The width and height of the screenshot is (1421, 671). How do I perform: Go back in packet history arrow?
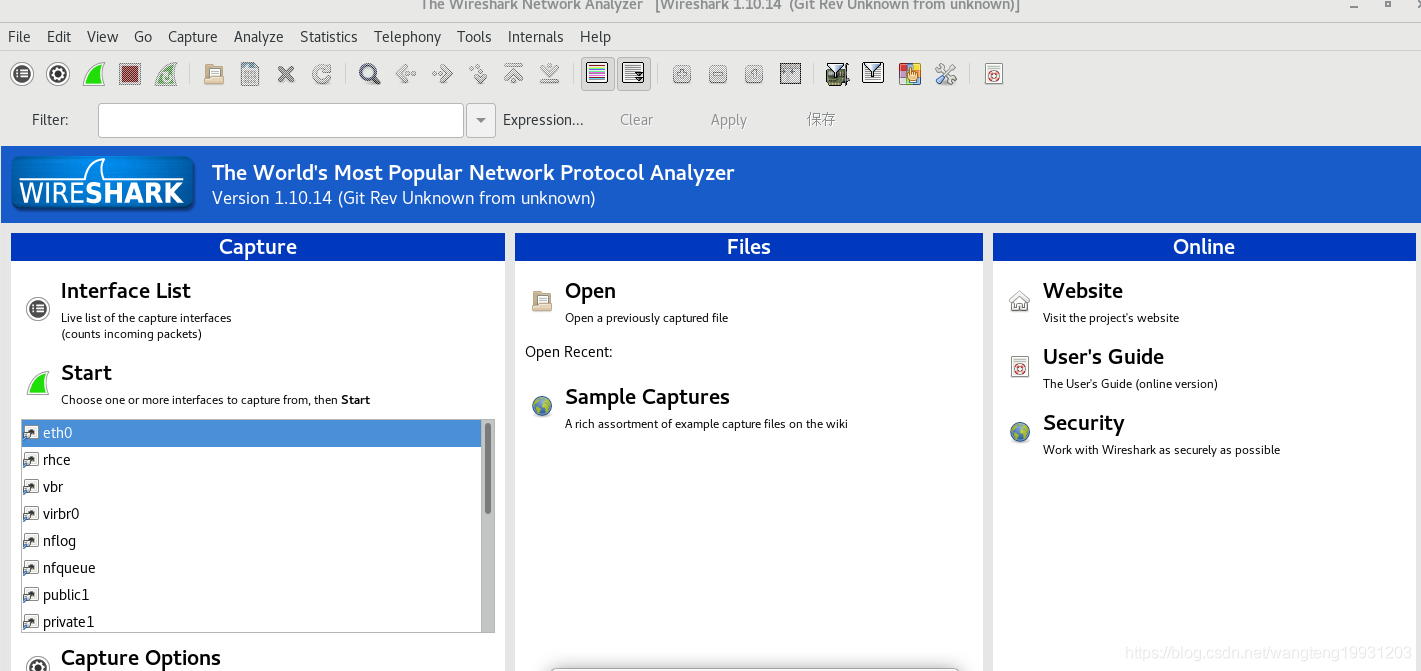click(x=405, y=74)
